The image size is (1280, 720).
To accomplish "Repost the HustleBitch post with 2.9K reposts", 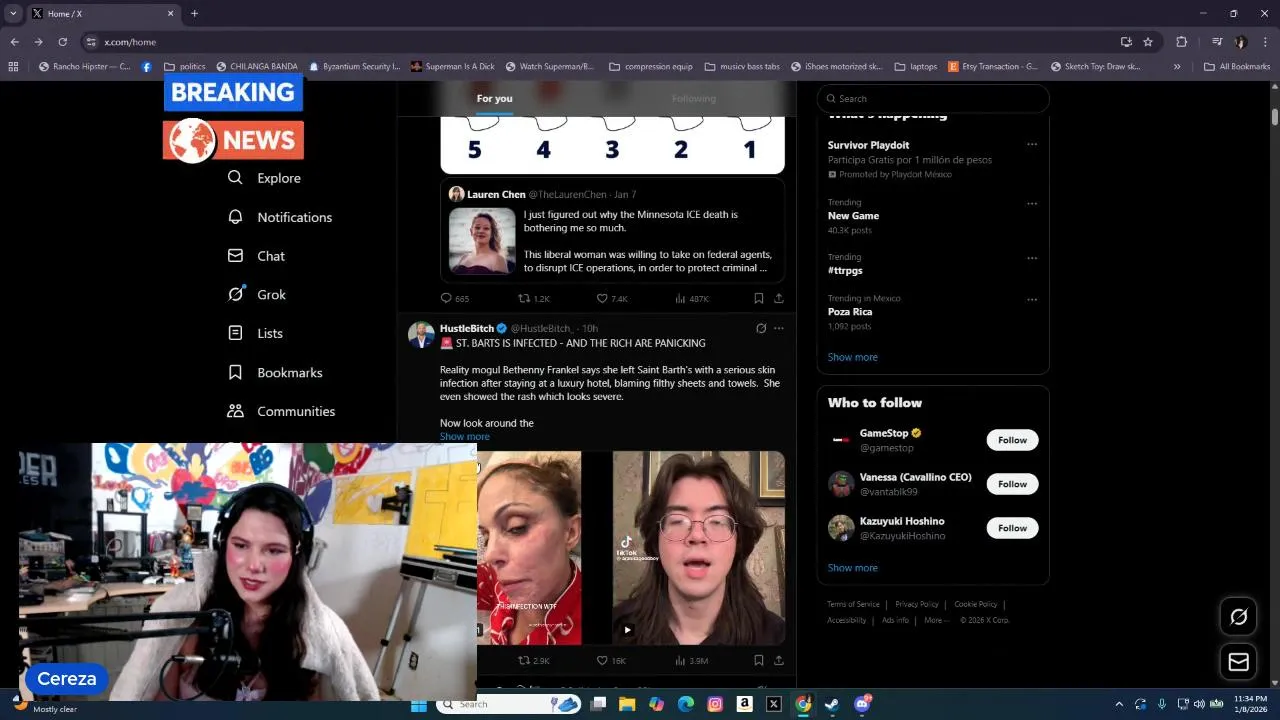I will coord(534,660).
